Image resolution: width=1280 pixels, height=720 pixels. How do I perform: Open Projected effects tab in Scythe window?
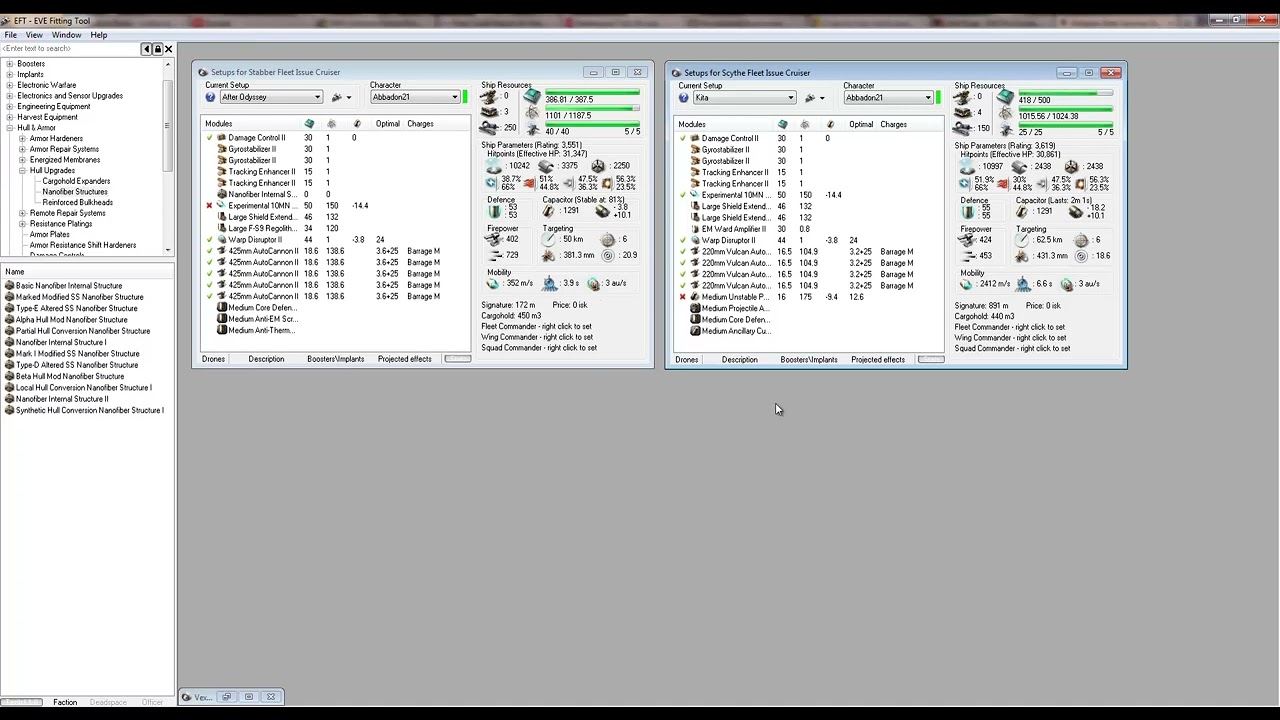878,360
